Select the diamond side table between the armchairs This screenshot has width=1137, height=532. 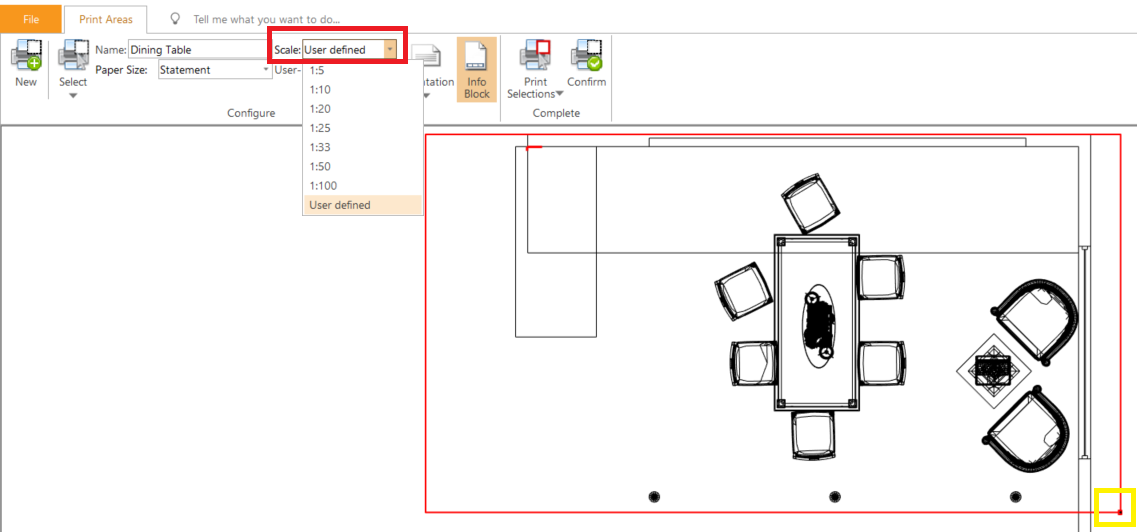[x=993, y=370]
